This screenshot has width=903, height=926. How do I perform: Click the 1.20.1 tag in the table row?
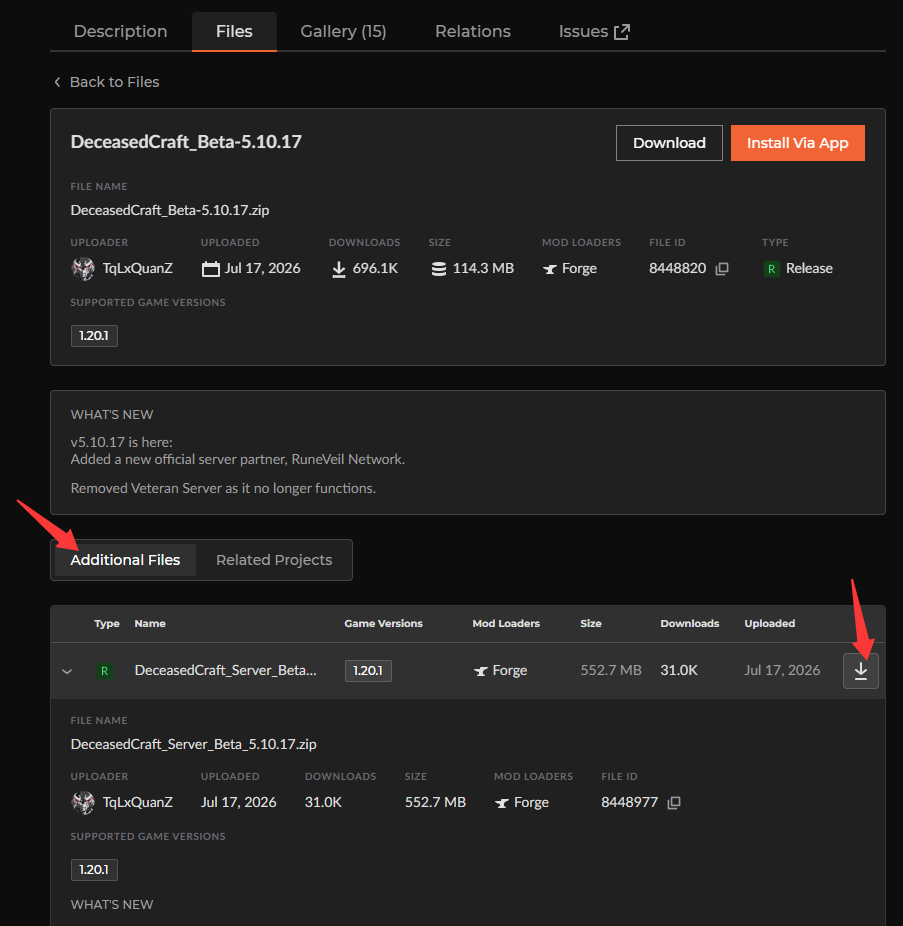368,671
